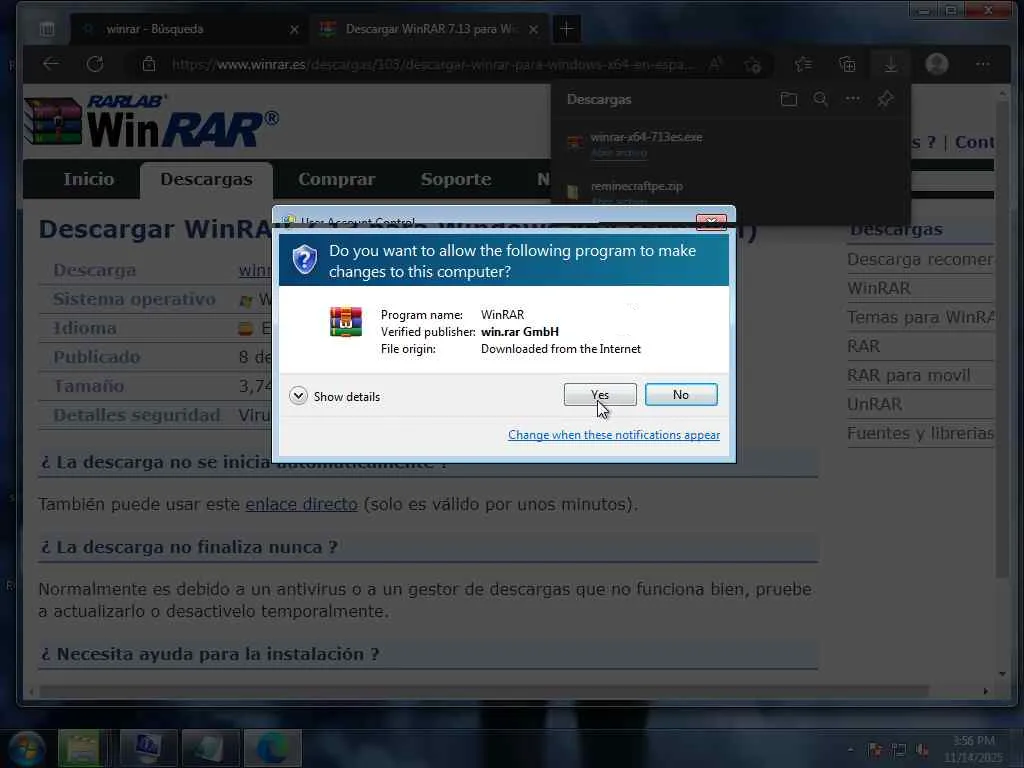This screenshot has width=1024, height=768.
Task: Close the User Account Control dialog
Action: click(x=711, y=222)
